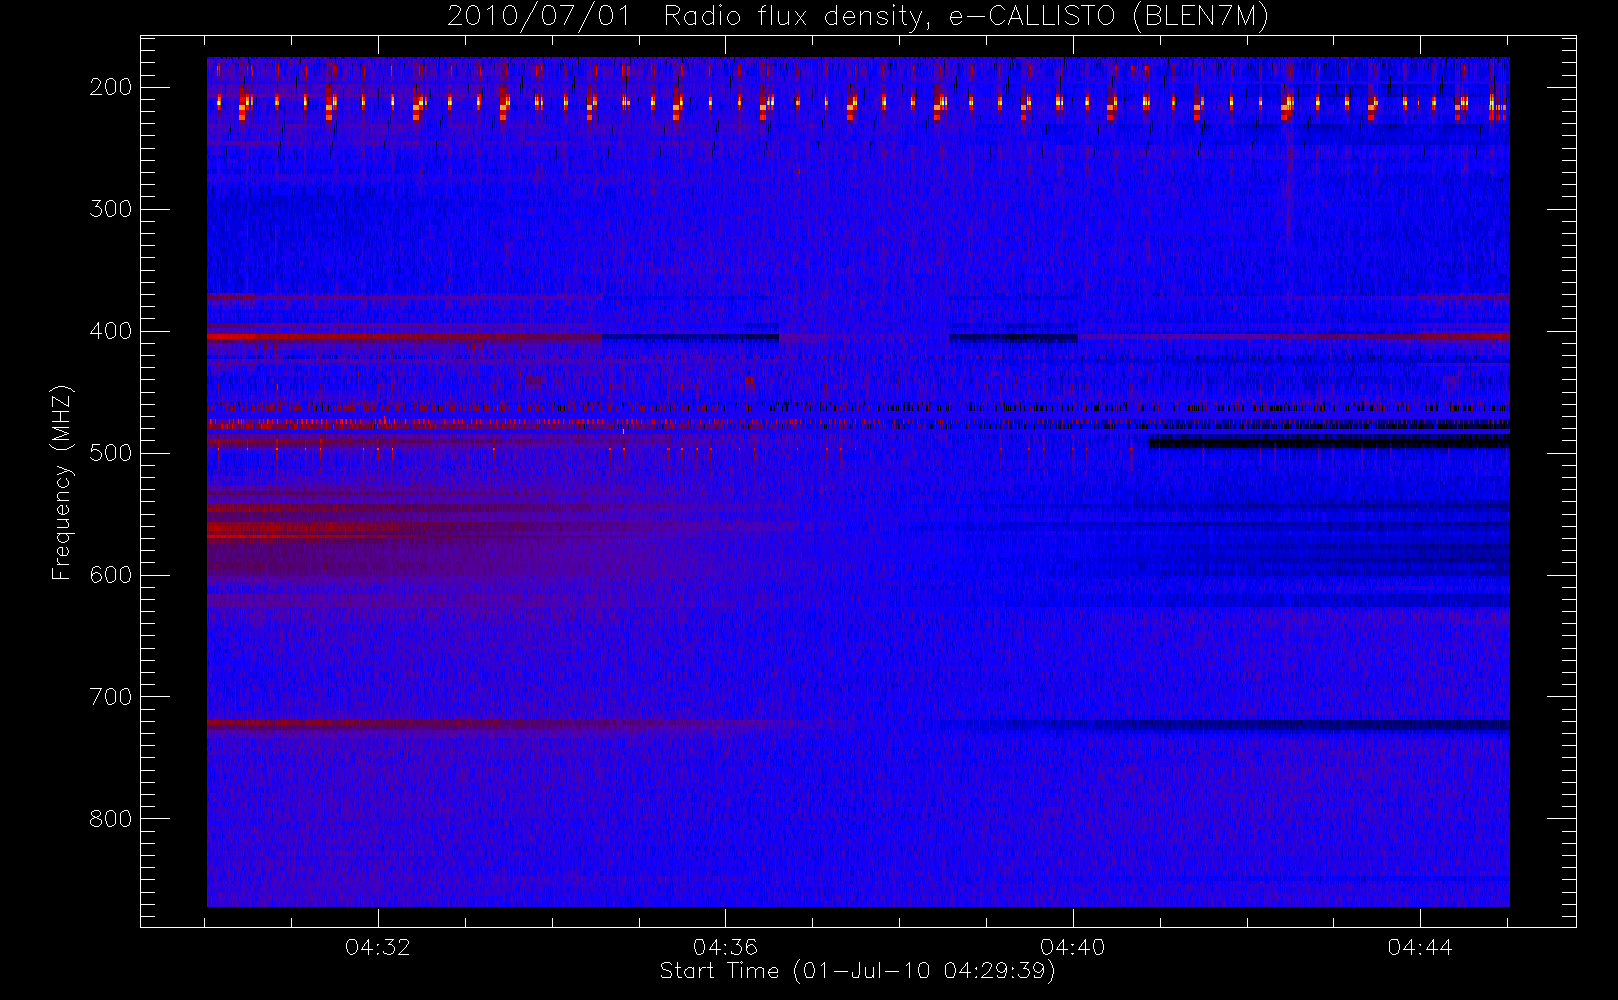Click the 800 frequency tick label
This screenshot has height=1000, width=1618.
111,819
